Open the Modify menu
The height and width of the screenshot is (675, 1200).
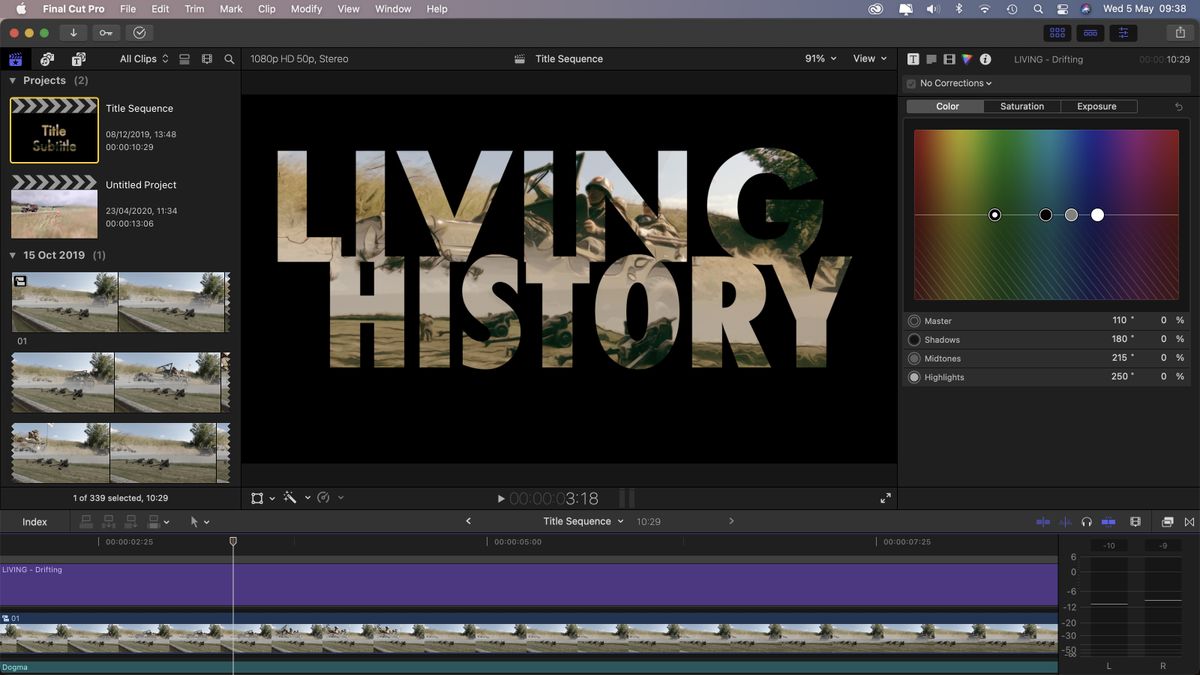point(306,9)
